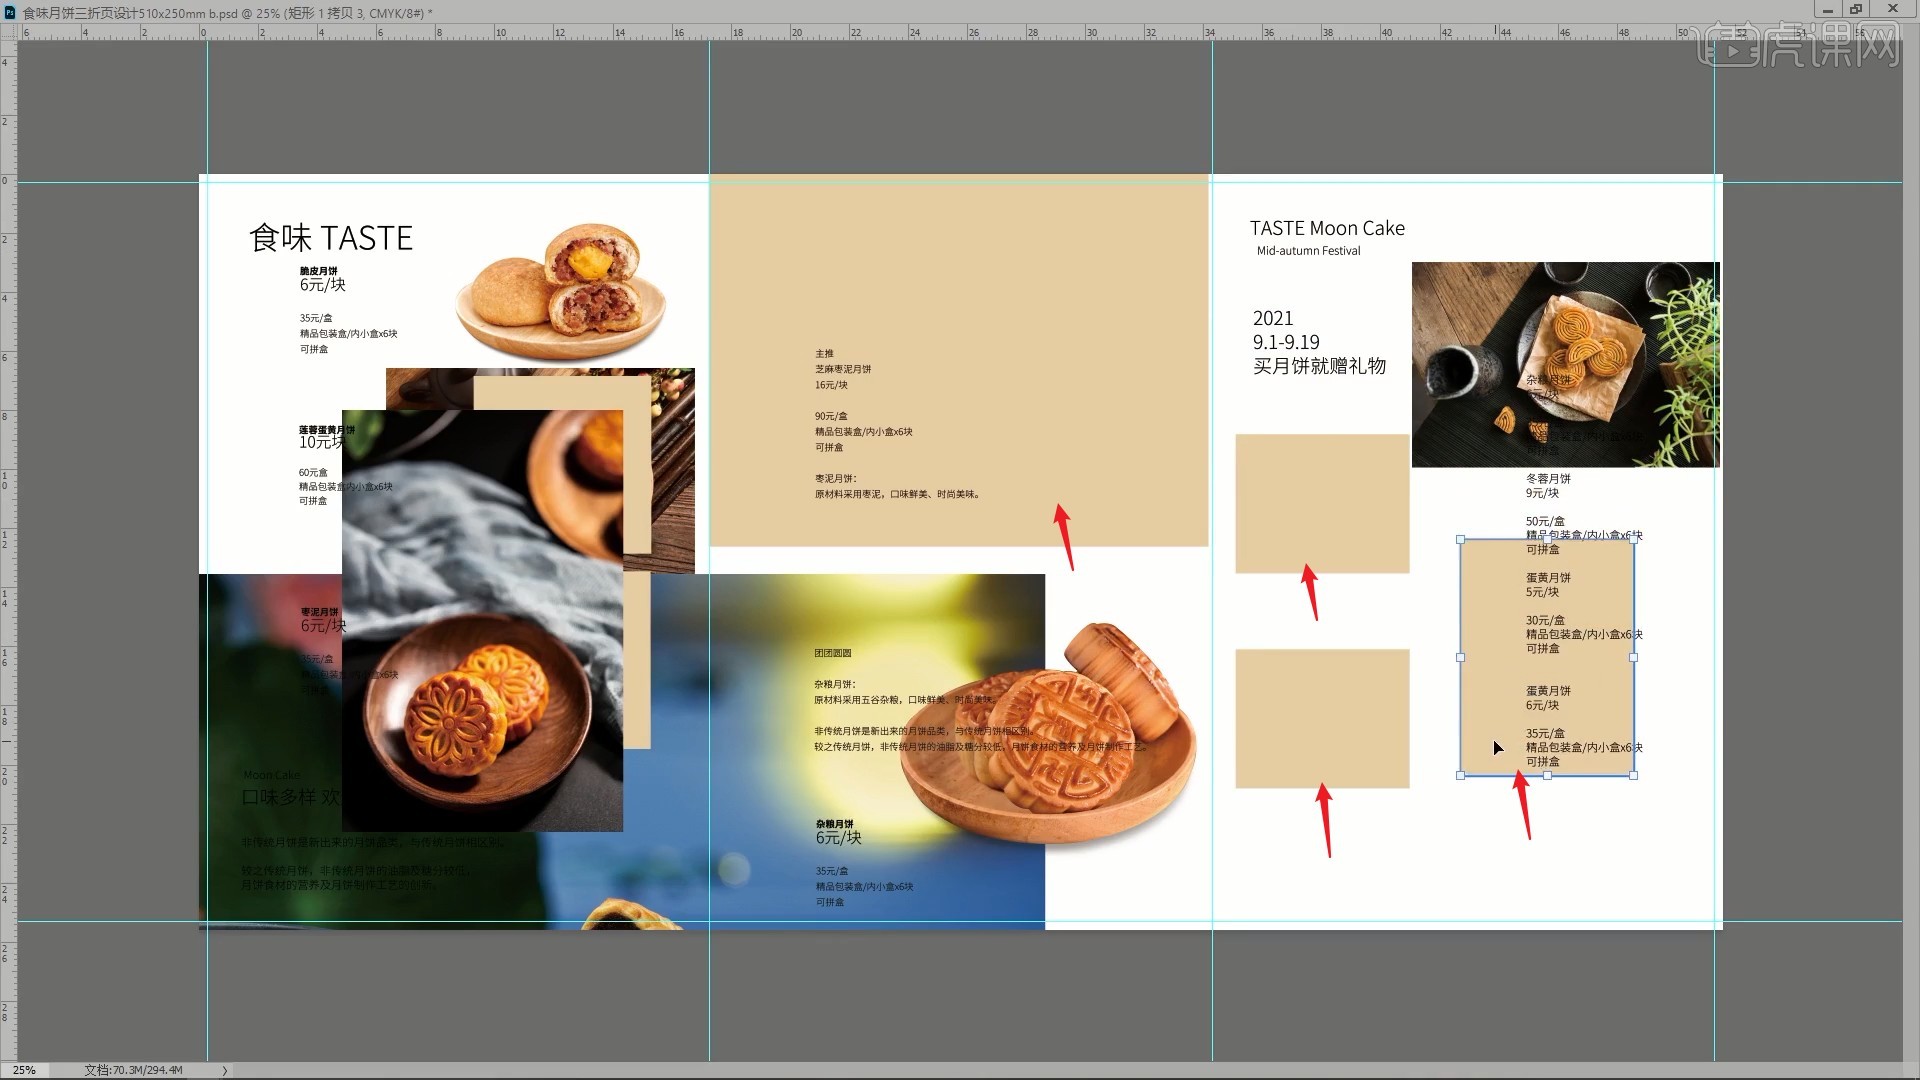
Task: Click top-right corner handle of selected rectangle
Action: (1634, 540)
